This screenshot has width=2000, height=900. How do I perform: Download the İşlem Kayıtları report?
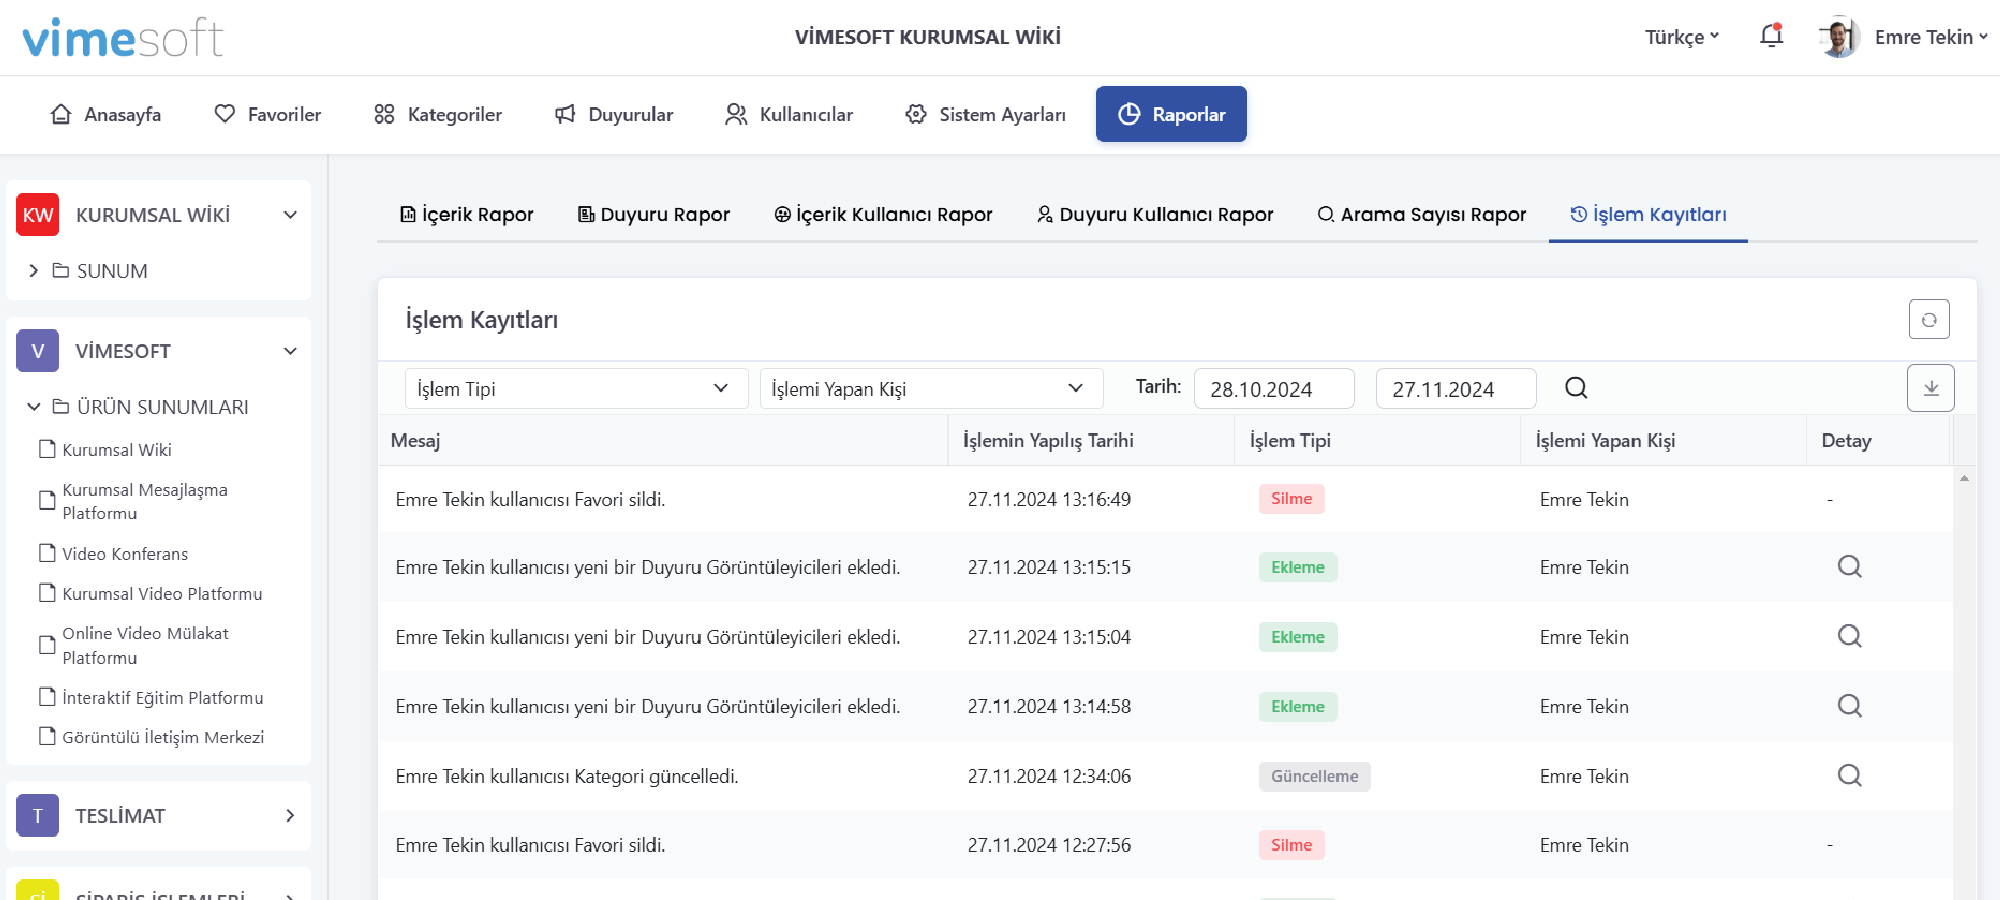tap(1931, 388)
